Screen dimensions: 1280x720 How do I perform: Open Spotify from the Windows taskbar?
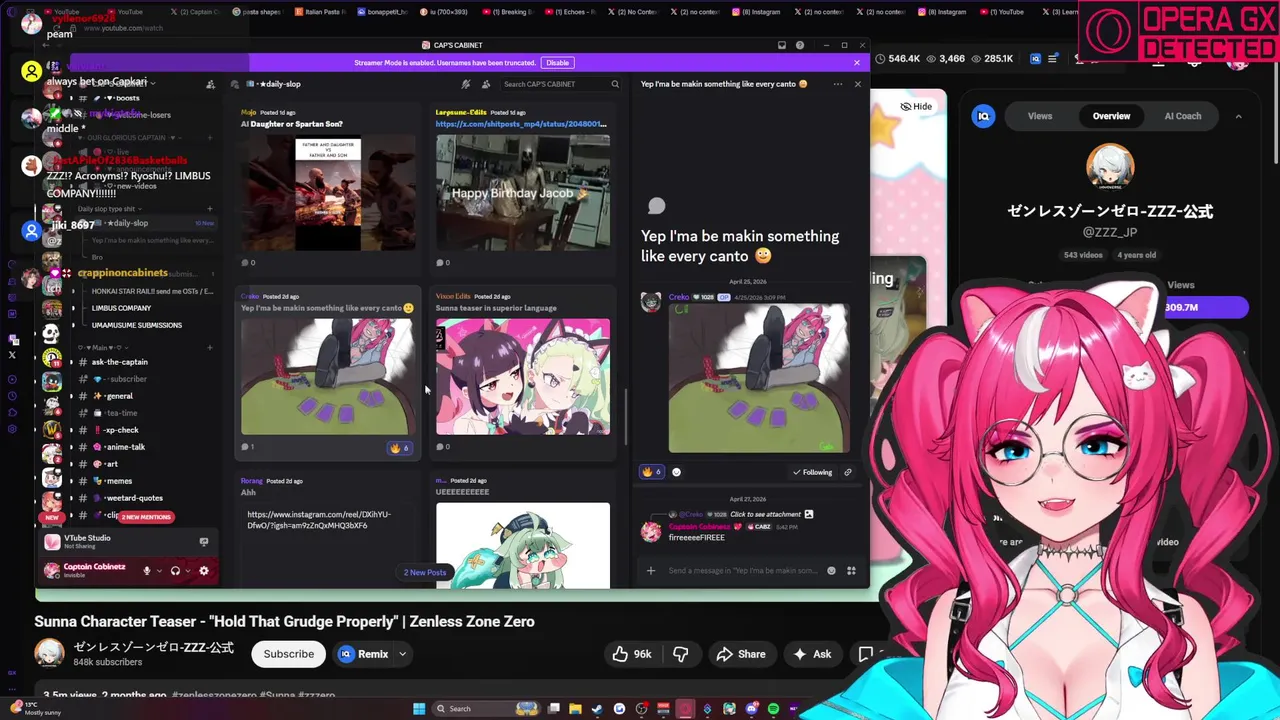773,709
